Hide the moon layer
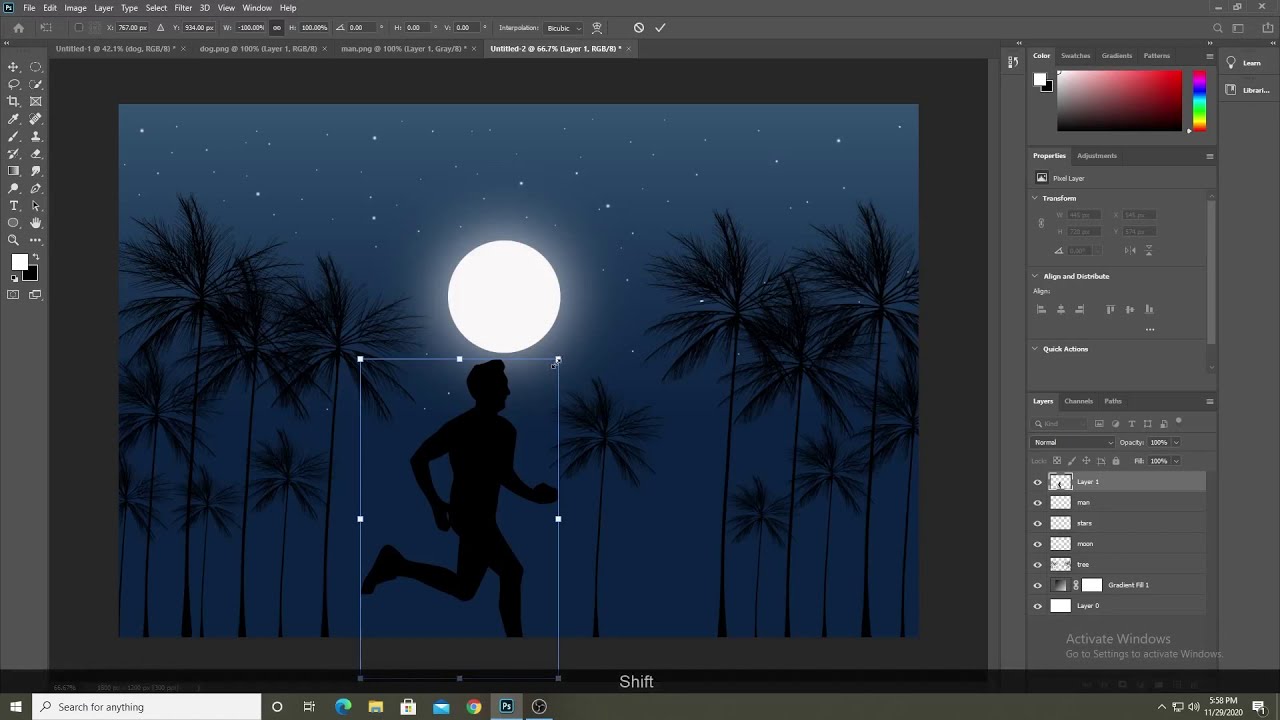 point(1037,544)
